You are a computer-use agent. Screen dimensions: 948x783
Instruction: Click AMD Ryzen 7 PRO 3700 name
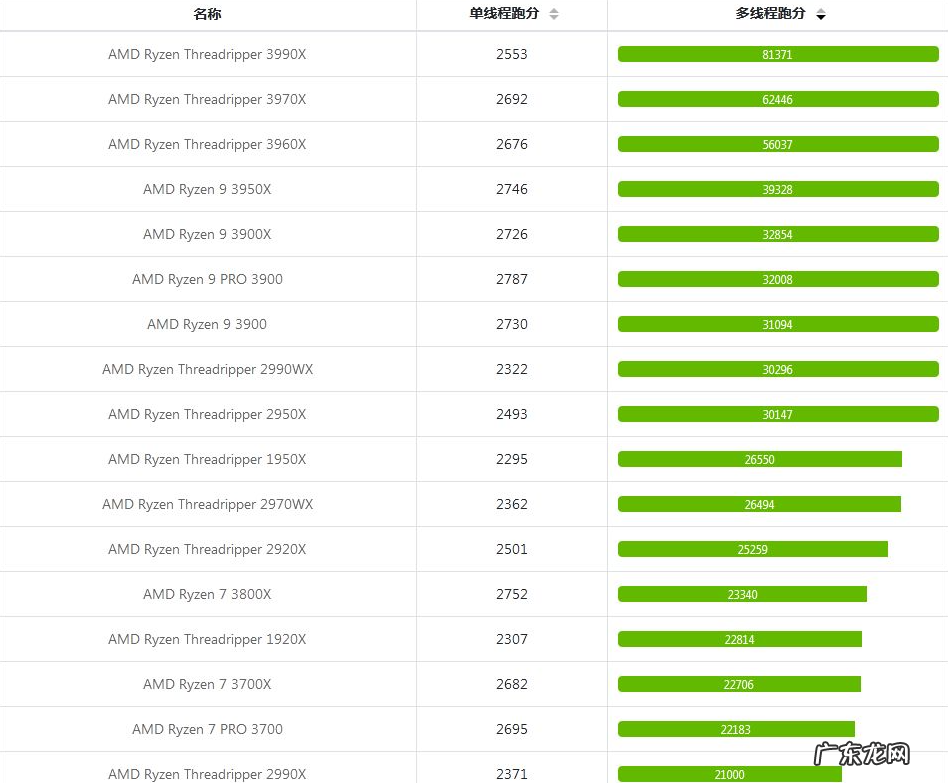coord(207,729)
